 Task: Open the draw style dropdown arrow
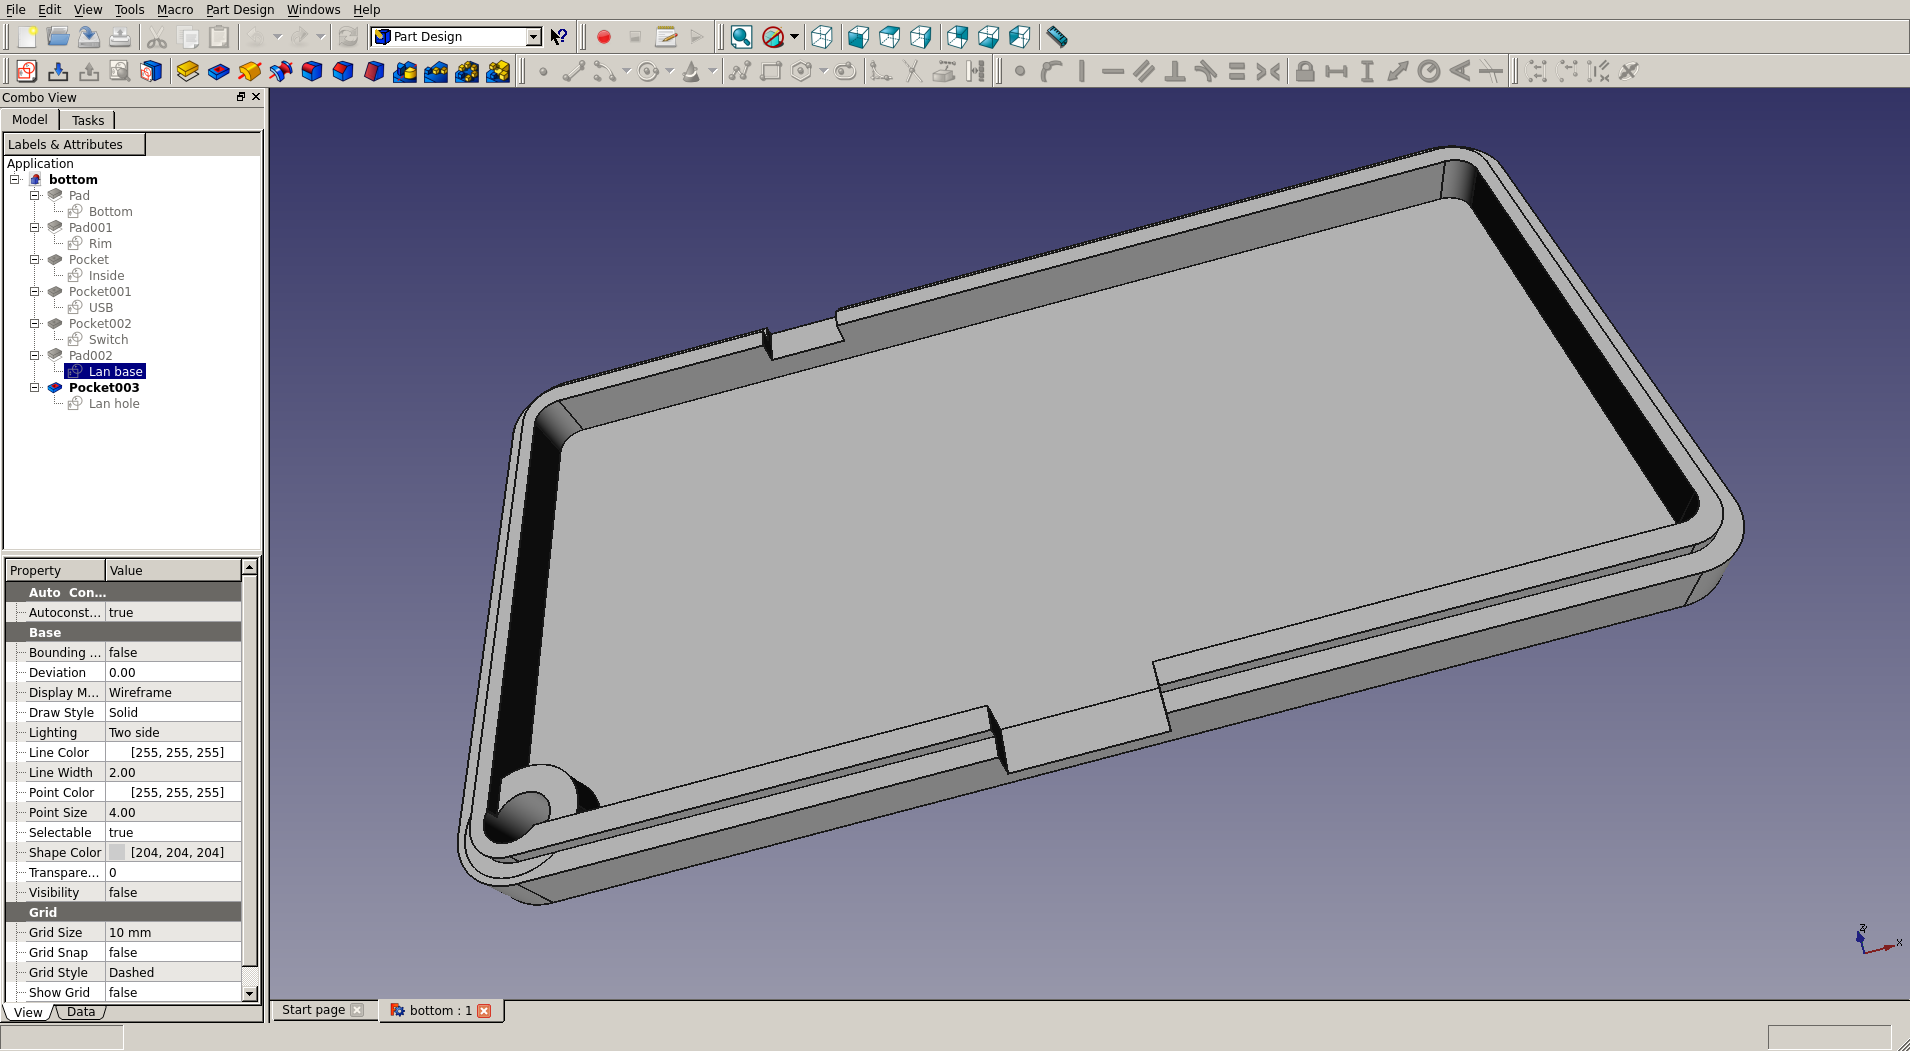794,37
